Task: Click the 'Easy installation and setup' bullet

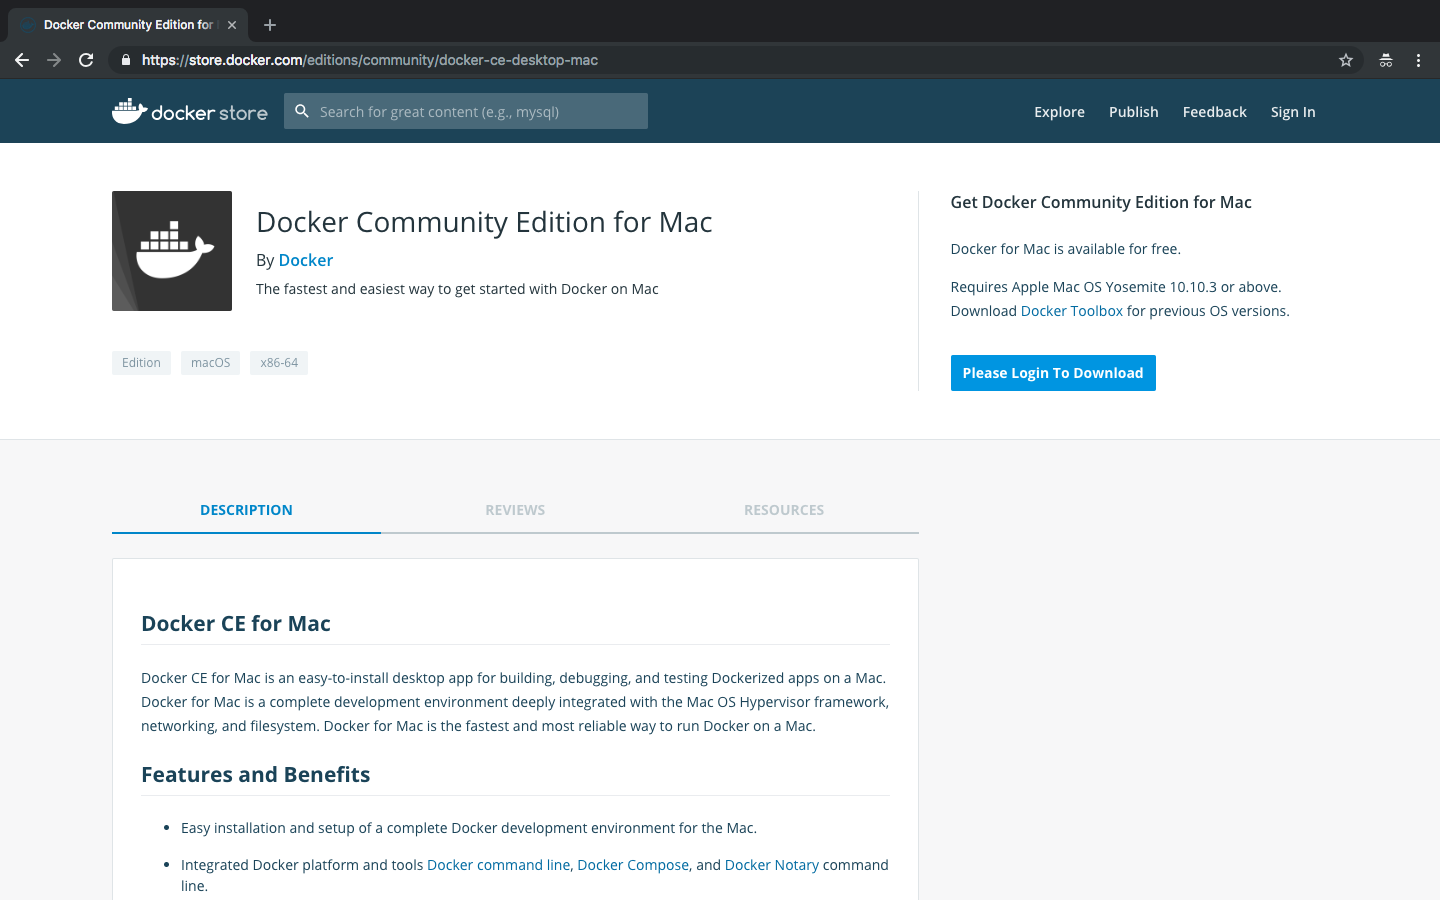Action: coord(469,828)
